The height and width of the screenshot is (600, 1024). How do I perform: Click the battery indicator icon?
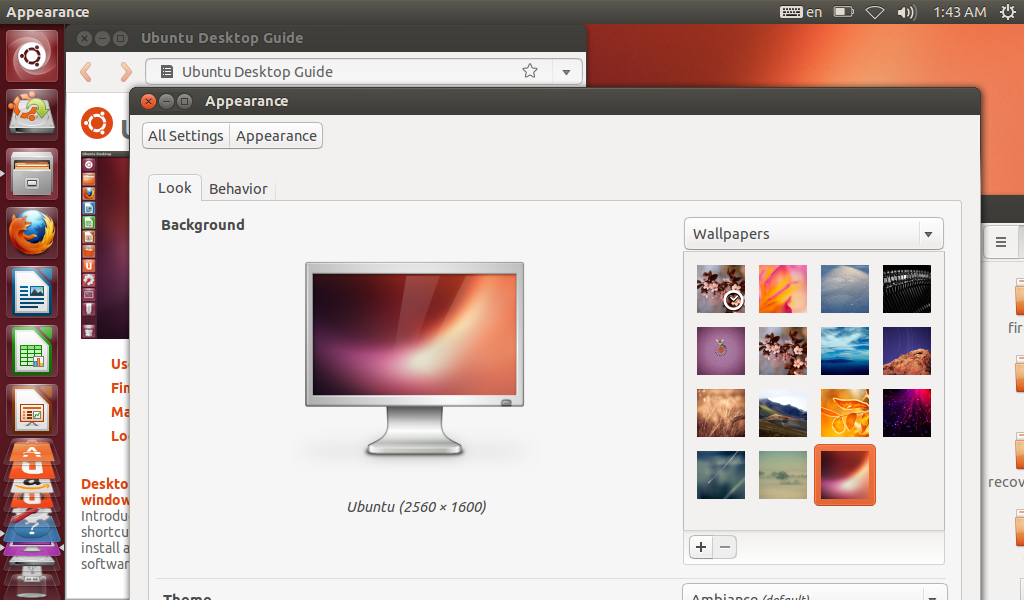click(x=843, y=12)
